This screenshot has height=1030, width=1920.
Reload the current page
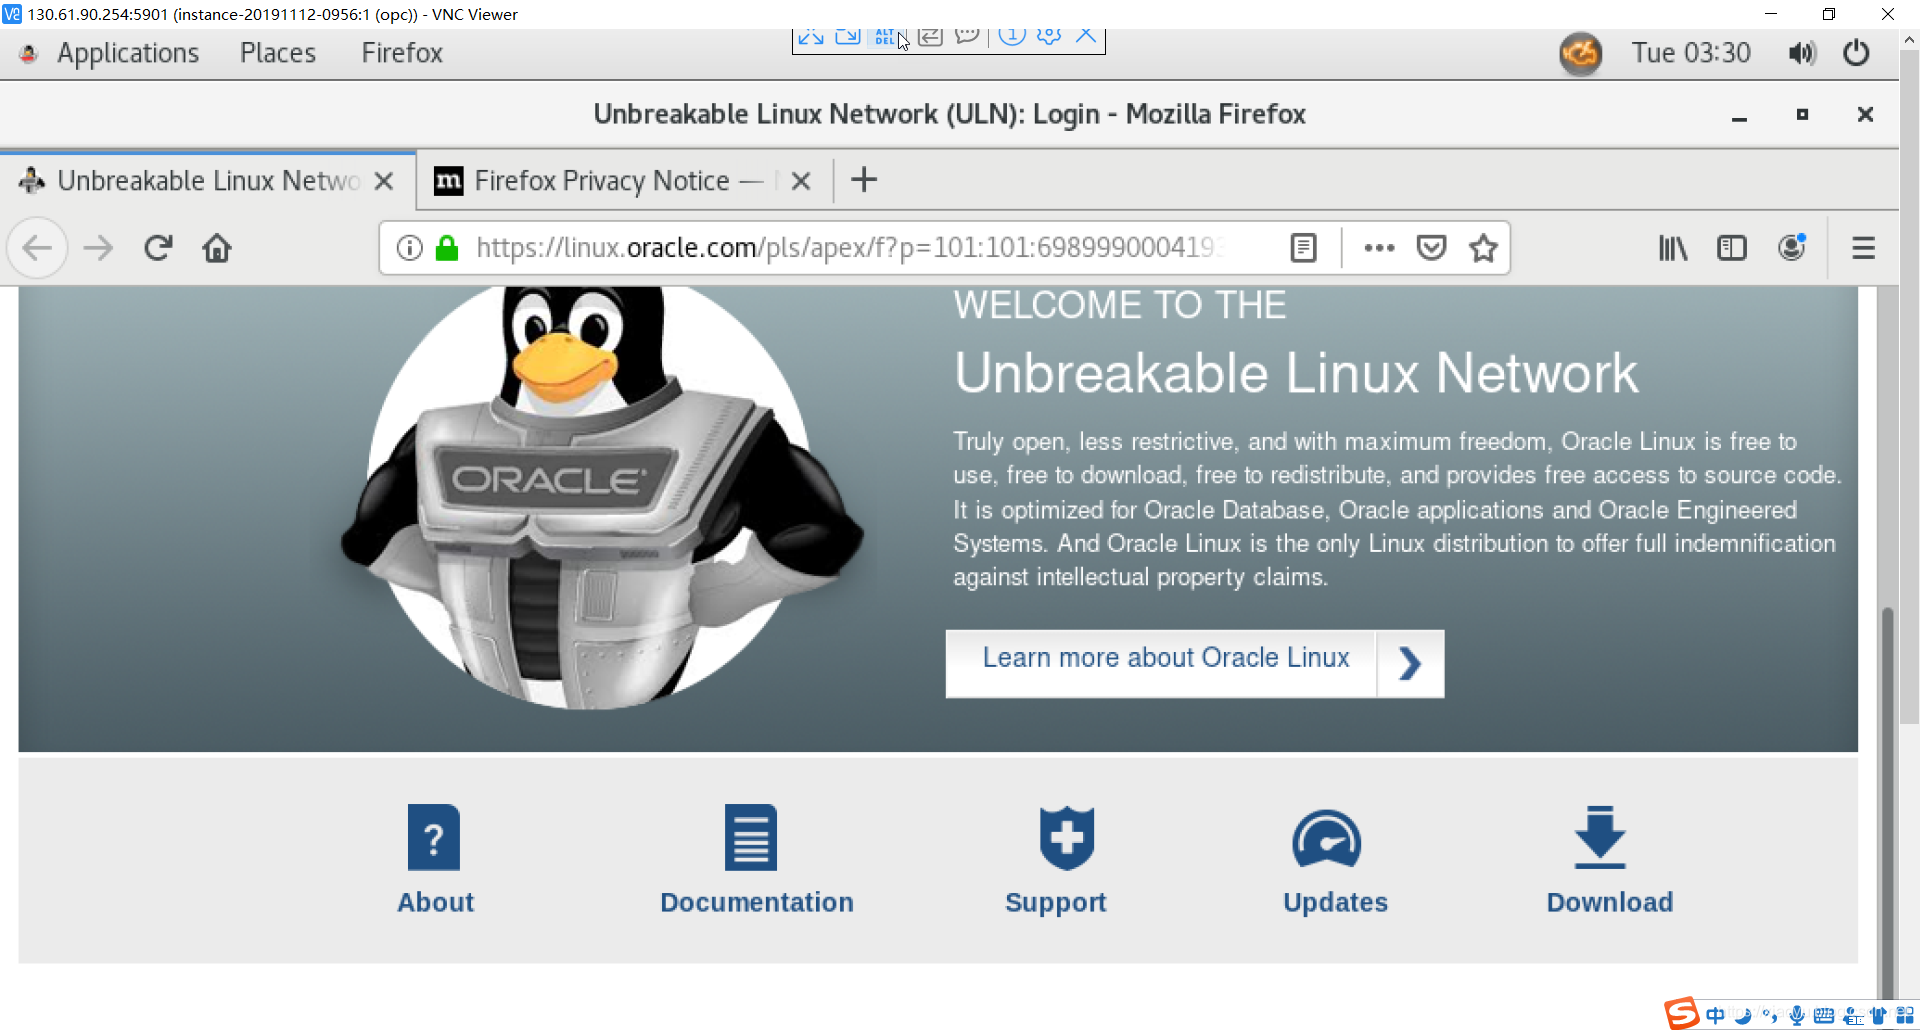pos(158,248)
